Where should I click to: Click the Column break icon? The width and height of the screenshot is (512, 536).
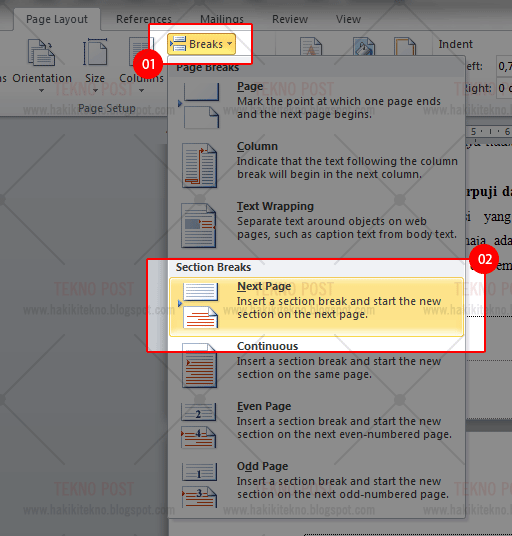click(200, 165)
